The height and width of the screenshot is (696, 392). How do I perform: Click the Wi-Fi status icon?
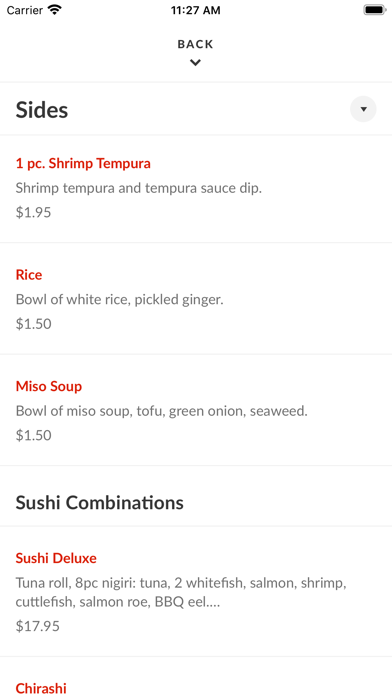click(x=55, y=10)
